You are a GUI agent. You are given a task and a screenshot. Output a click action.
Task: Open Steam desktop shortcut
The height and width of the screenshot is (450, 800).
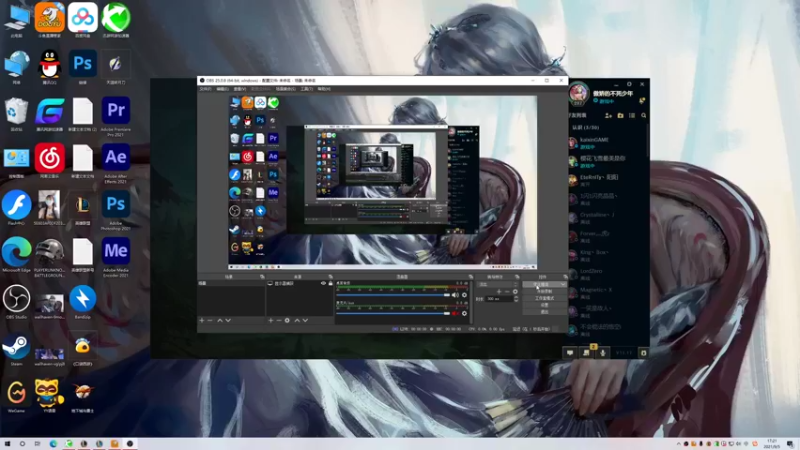click(x=16, y=349)
